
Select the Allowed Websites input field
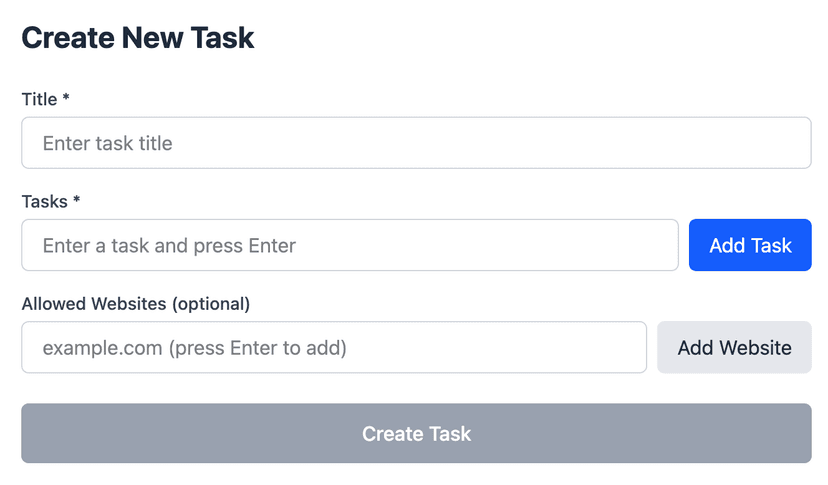pos(333,347)
